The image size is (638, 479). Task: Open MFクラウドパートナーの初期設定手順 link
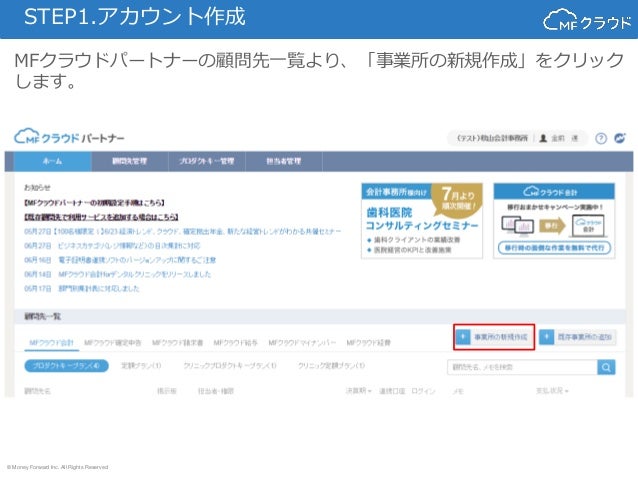click(94, 203)
